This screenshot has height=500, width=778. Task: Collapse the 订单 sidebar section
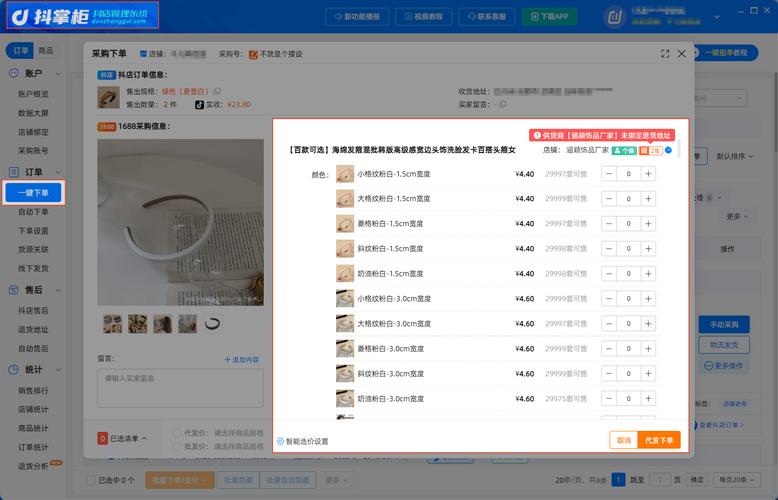coord(58,173)
